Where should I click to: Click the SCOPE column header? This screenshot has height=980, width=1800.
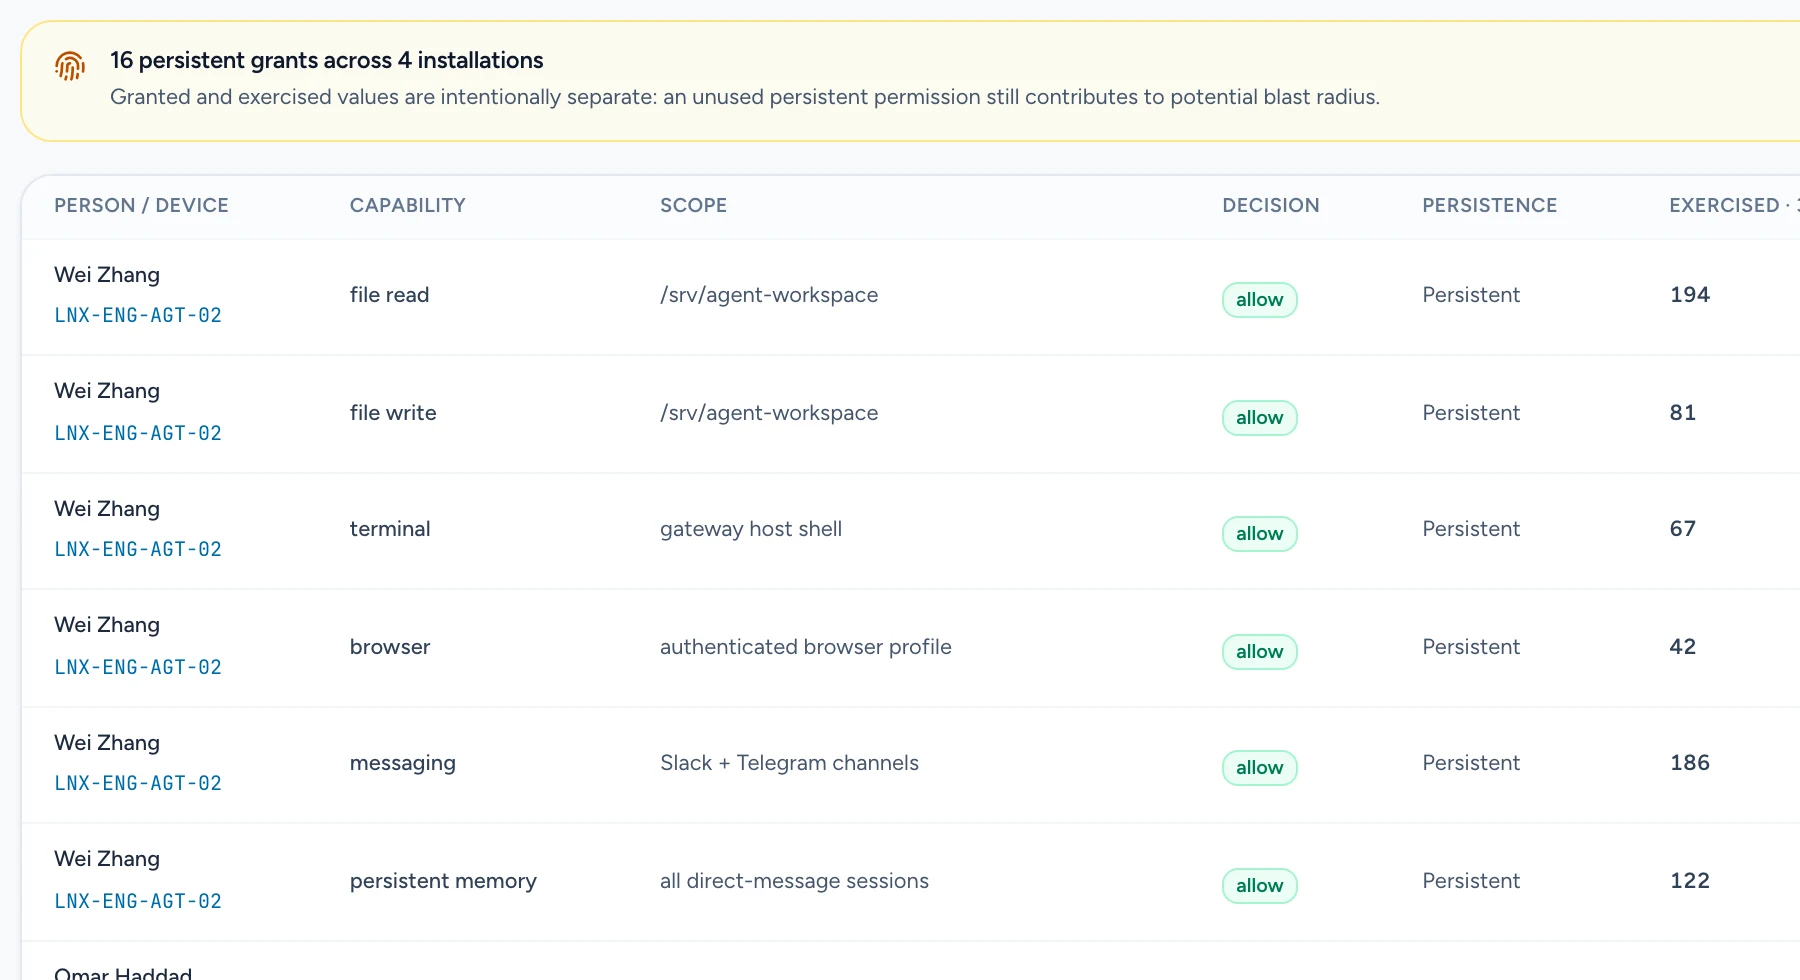pyautogui.click(x=693, y=205)
